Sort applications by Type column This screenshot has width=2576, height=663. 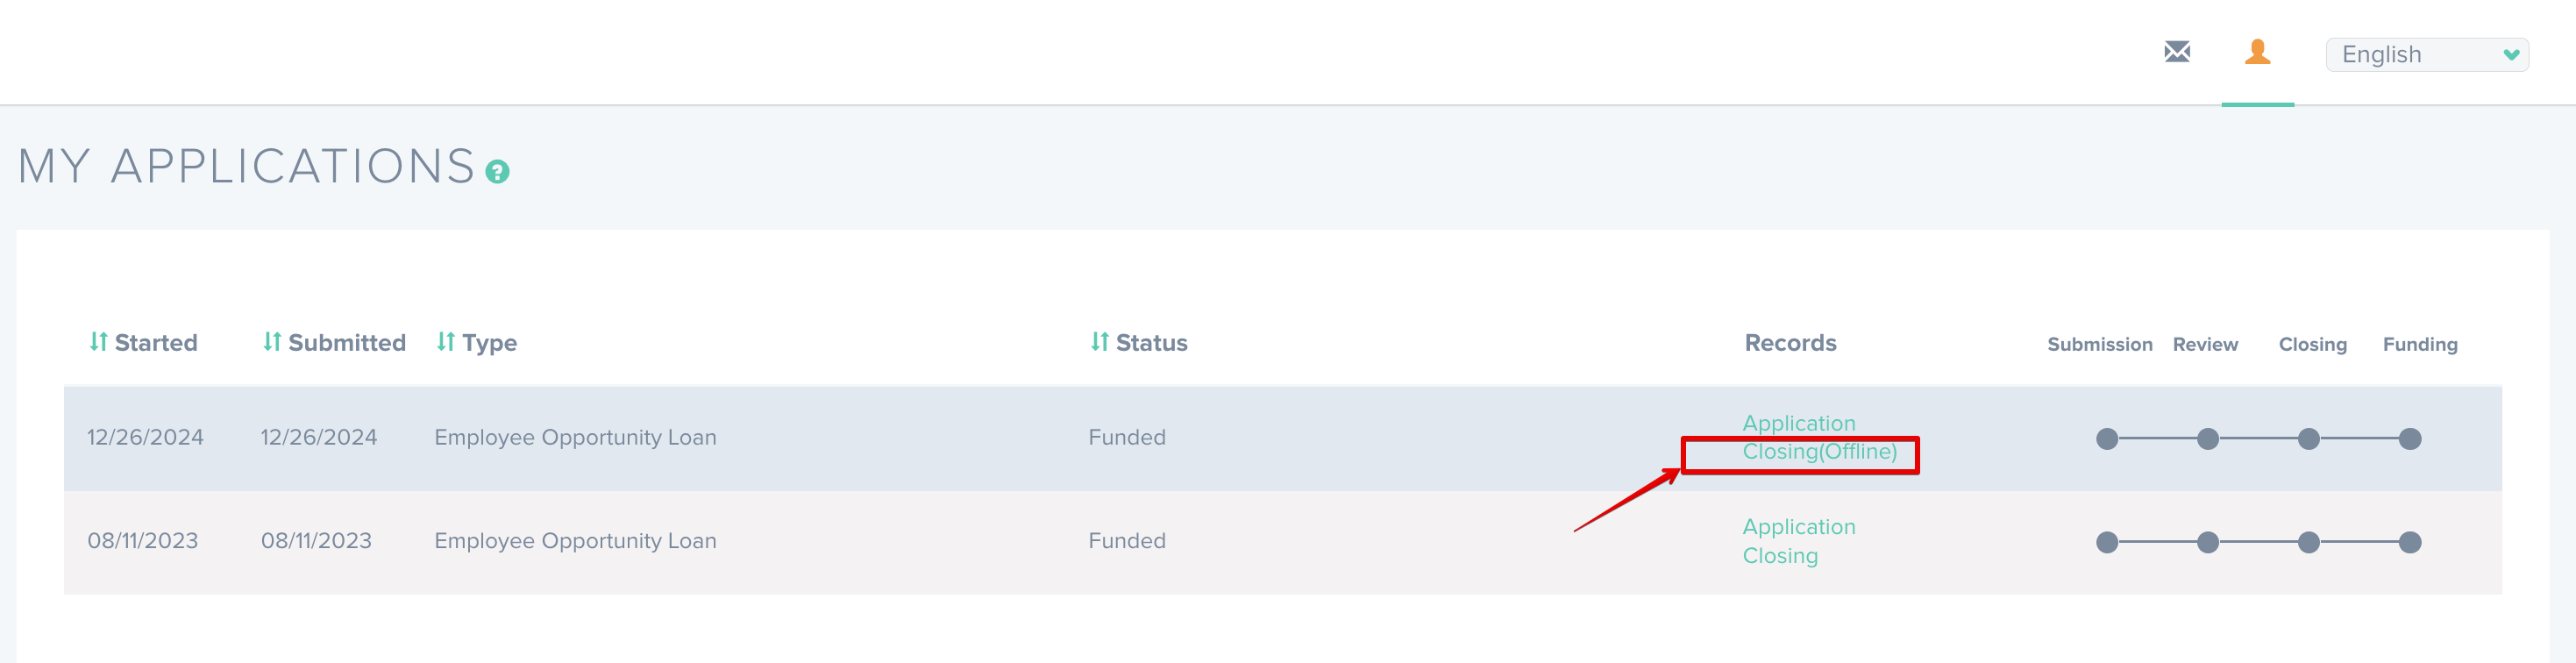point(476,343)
